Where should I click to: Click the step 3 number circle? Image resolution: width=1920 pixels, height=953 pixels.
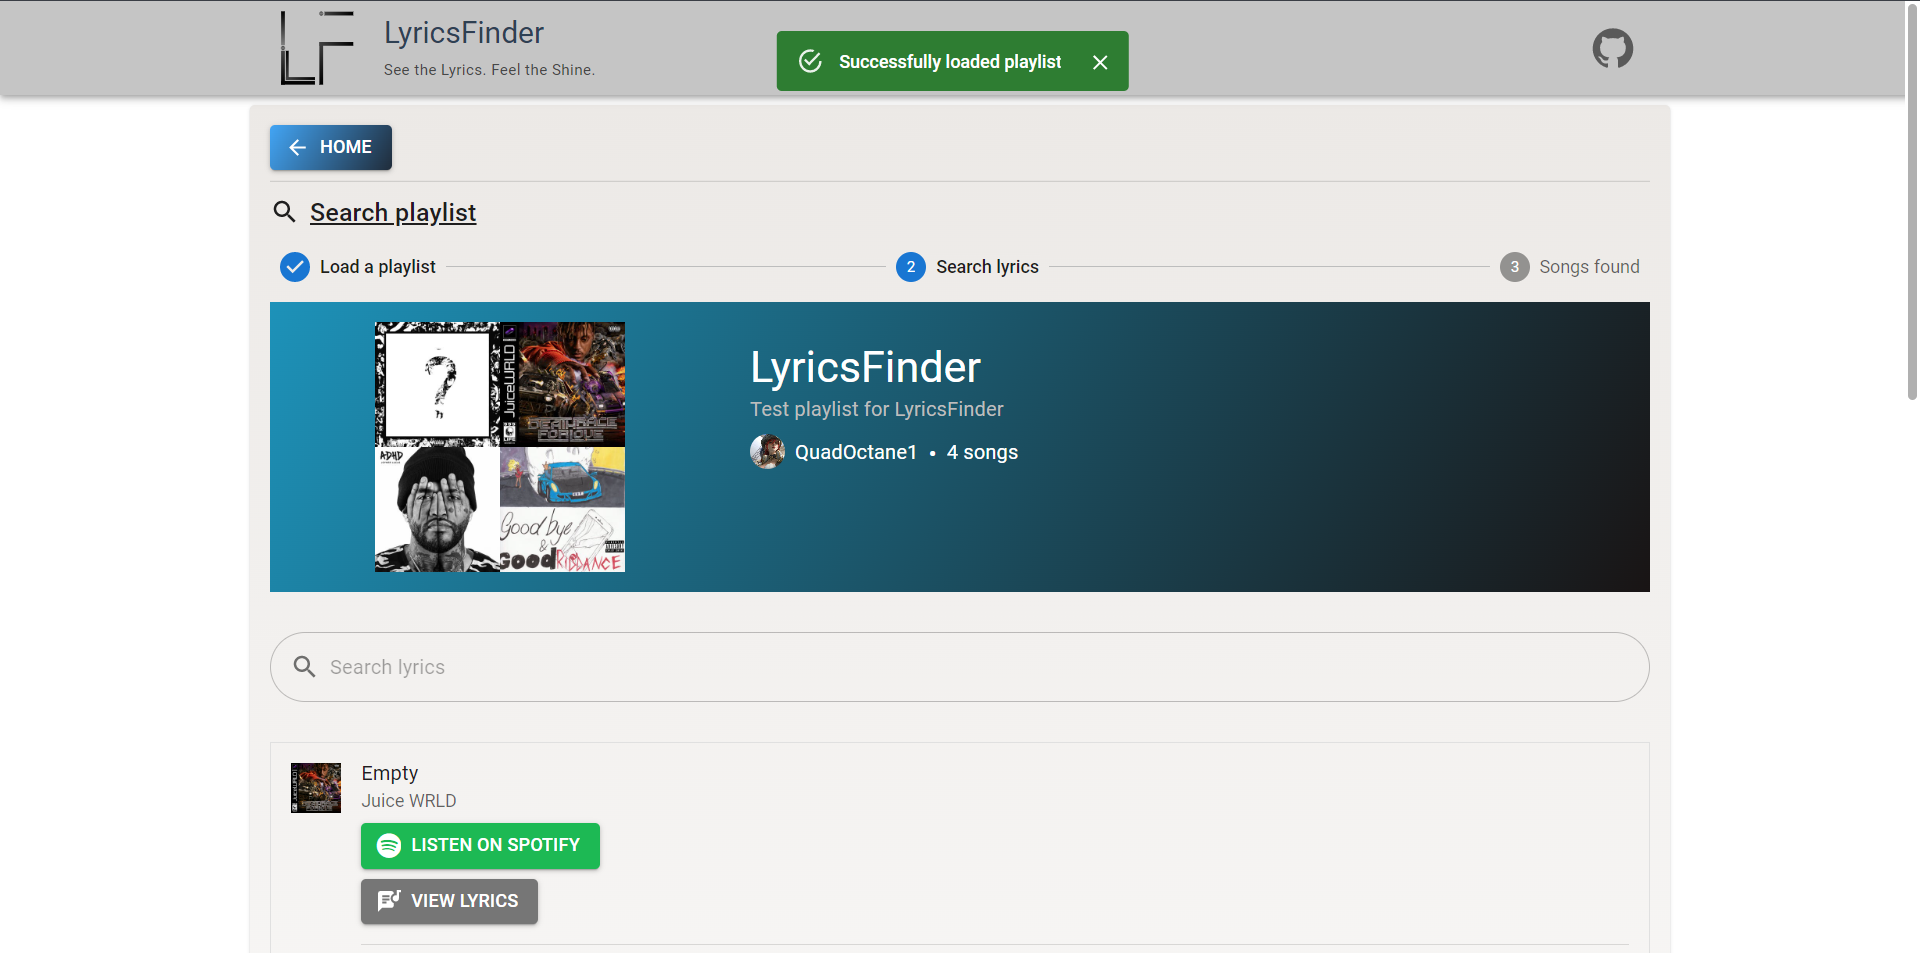1514,267
